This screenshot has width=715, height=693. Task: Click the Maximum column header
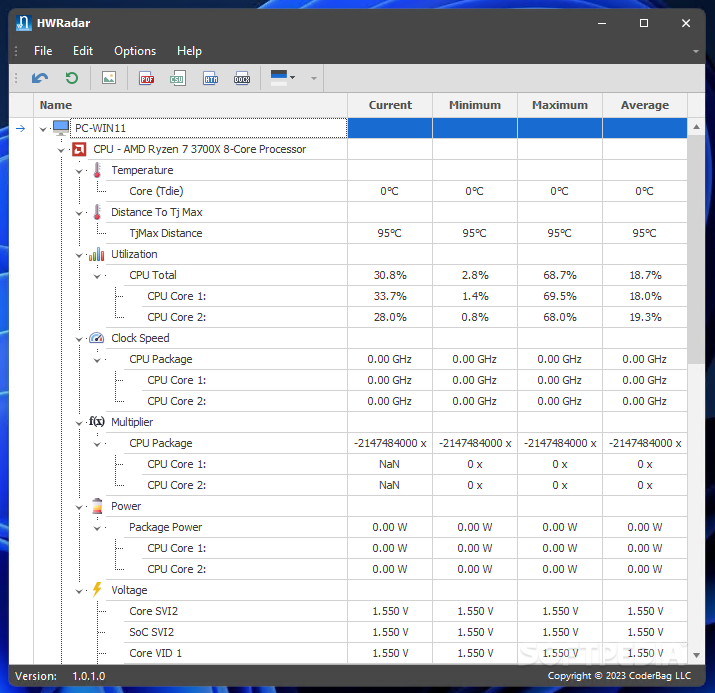560,105
